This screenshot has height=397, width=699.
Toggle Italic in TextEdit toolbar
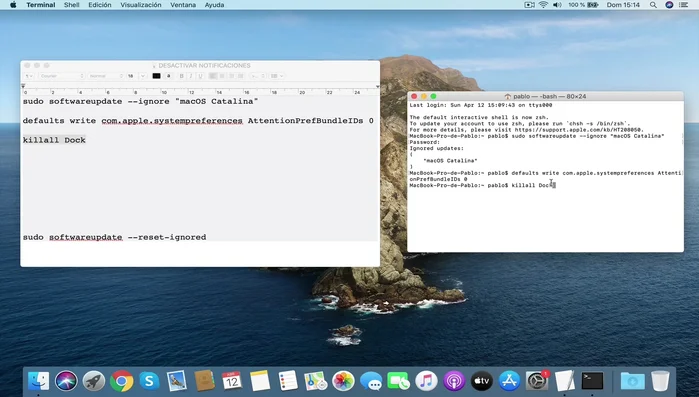point(191,76)
